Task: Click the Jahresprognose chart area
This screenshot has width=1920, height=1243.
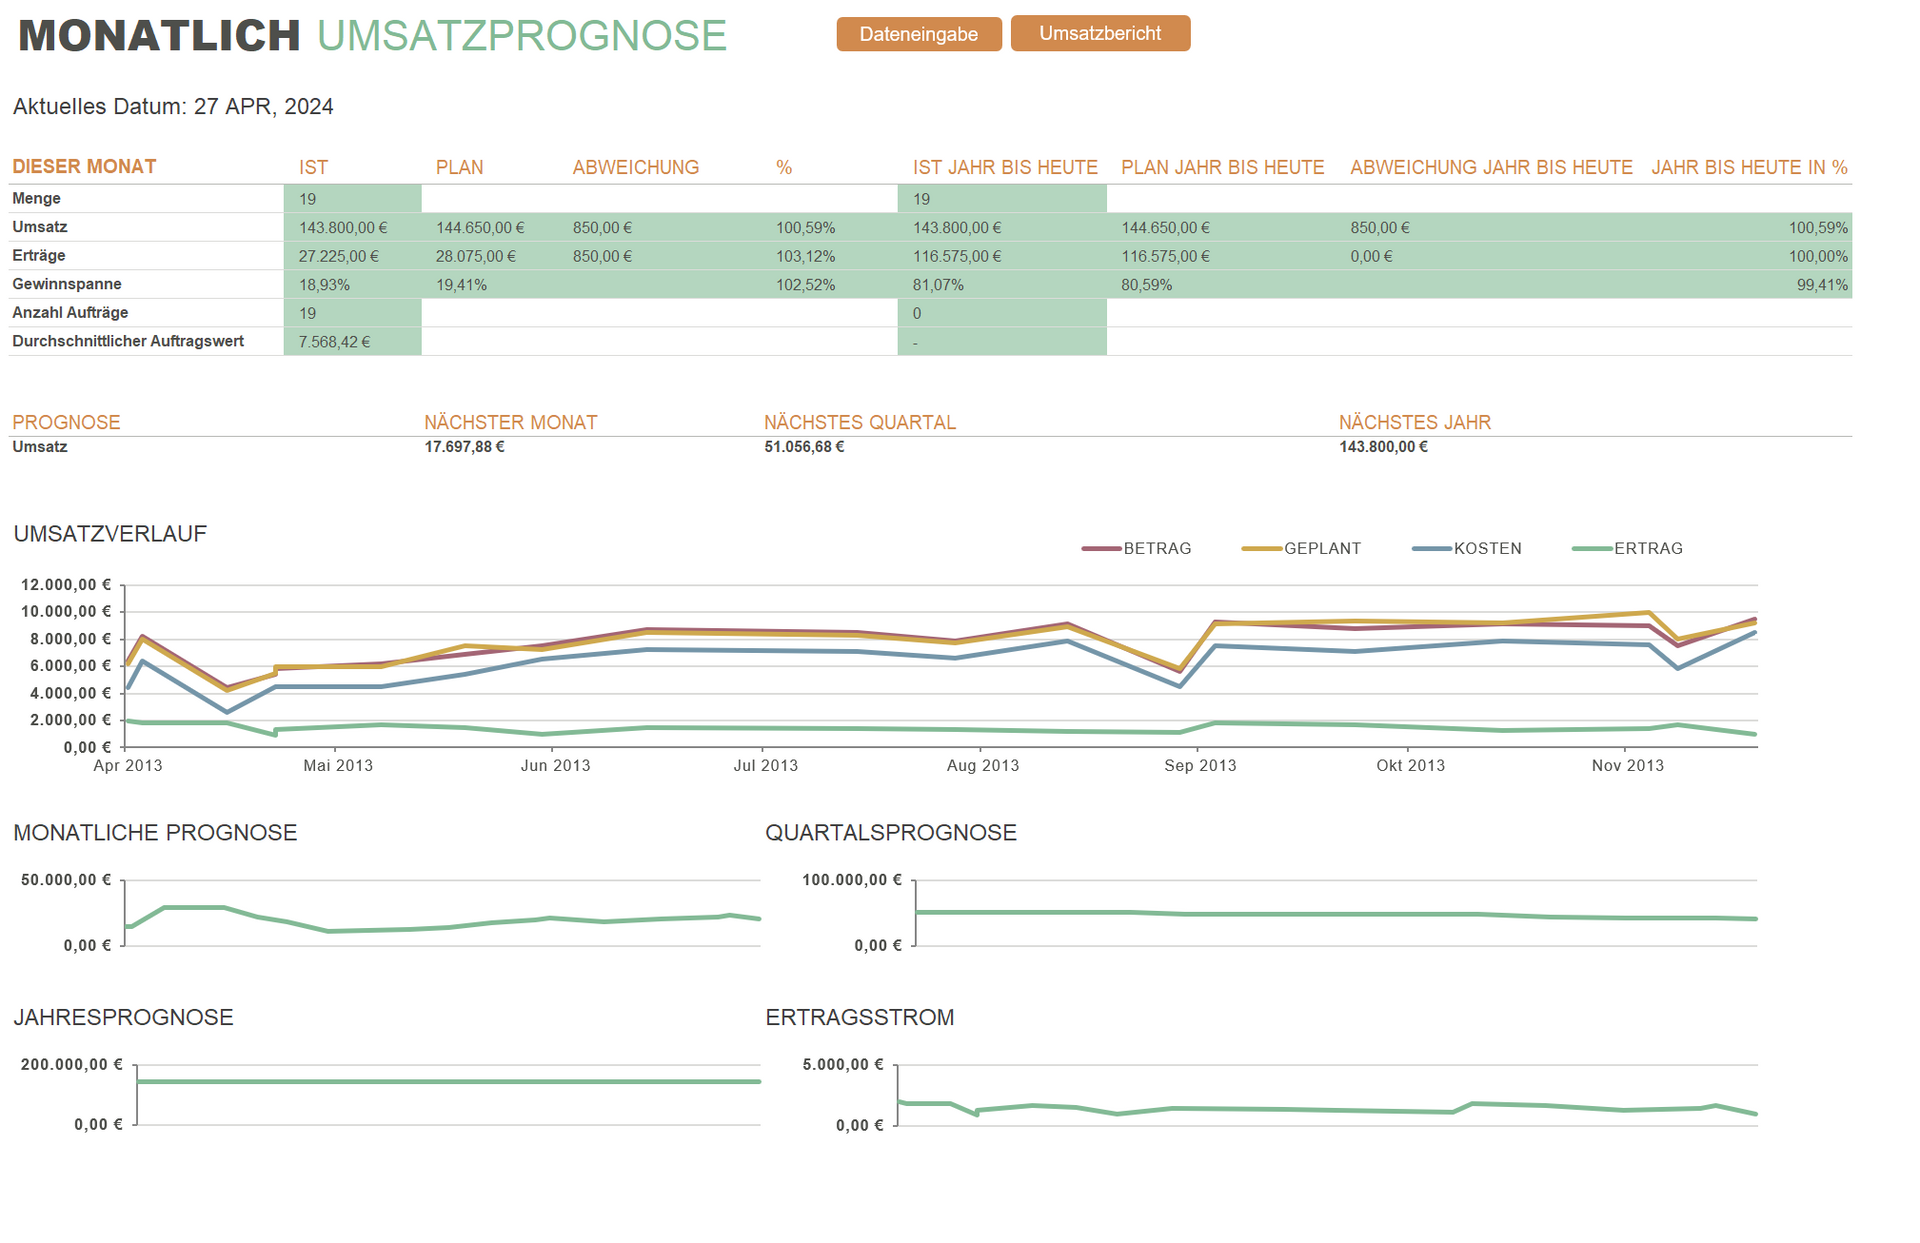Action: click(448, 1093)
